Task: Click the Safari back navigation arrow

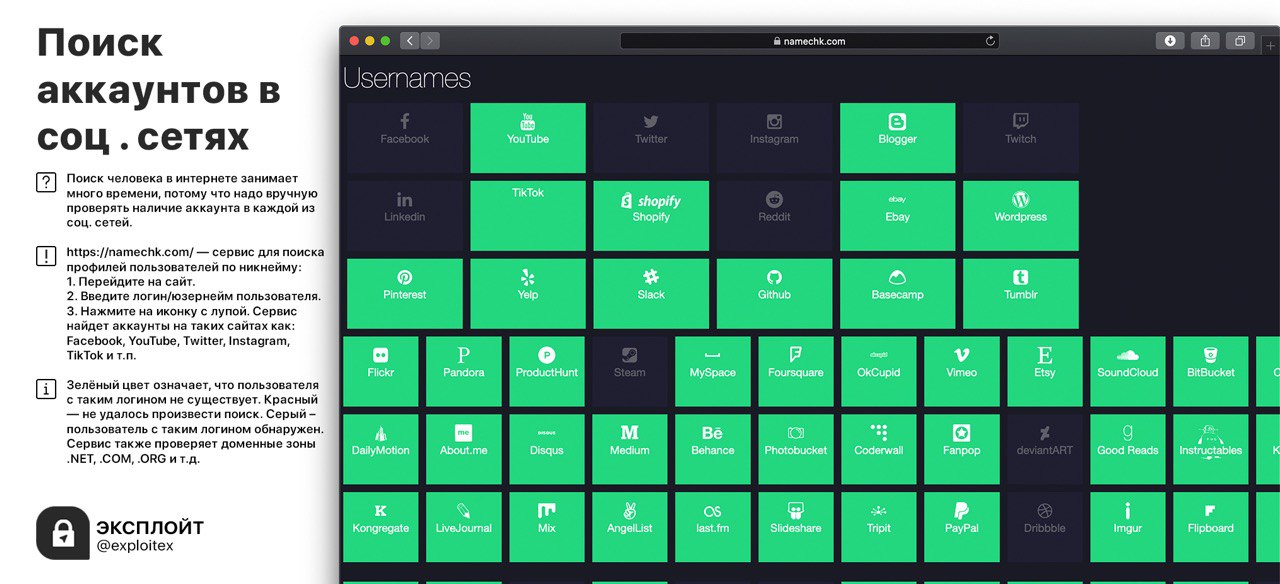Action: pyautogui.click(x=410, y=41)
